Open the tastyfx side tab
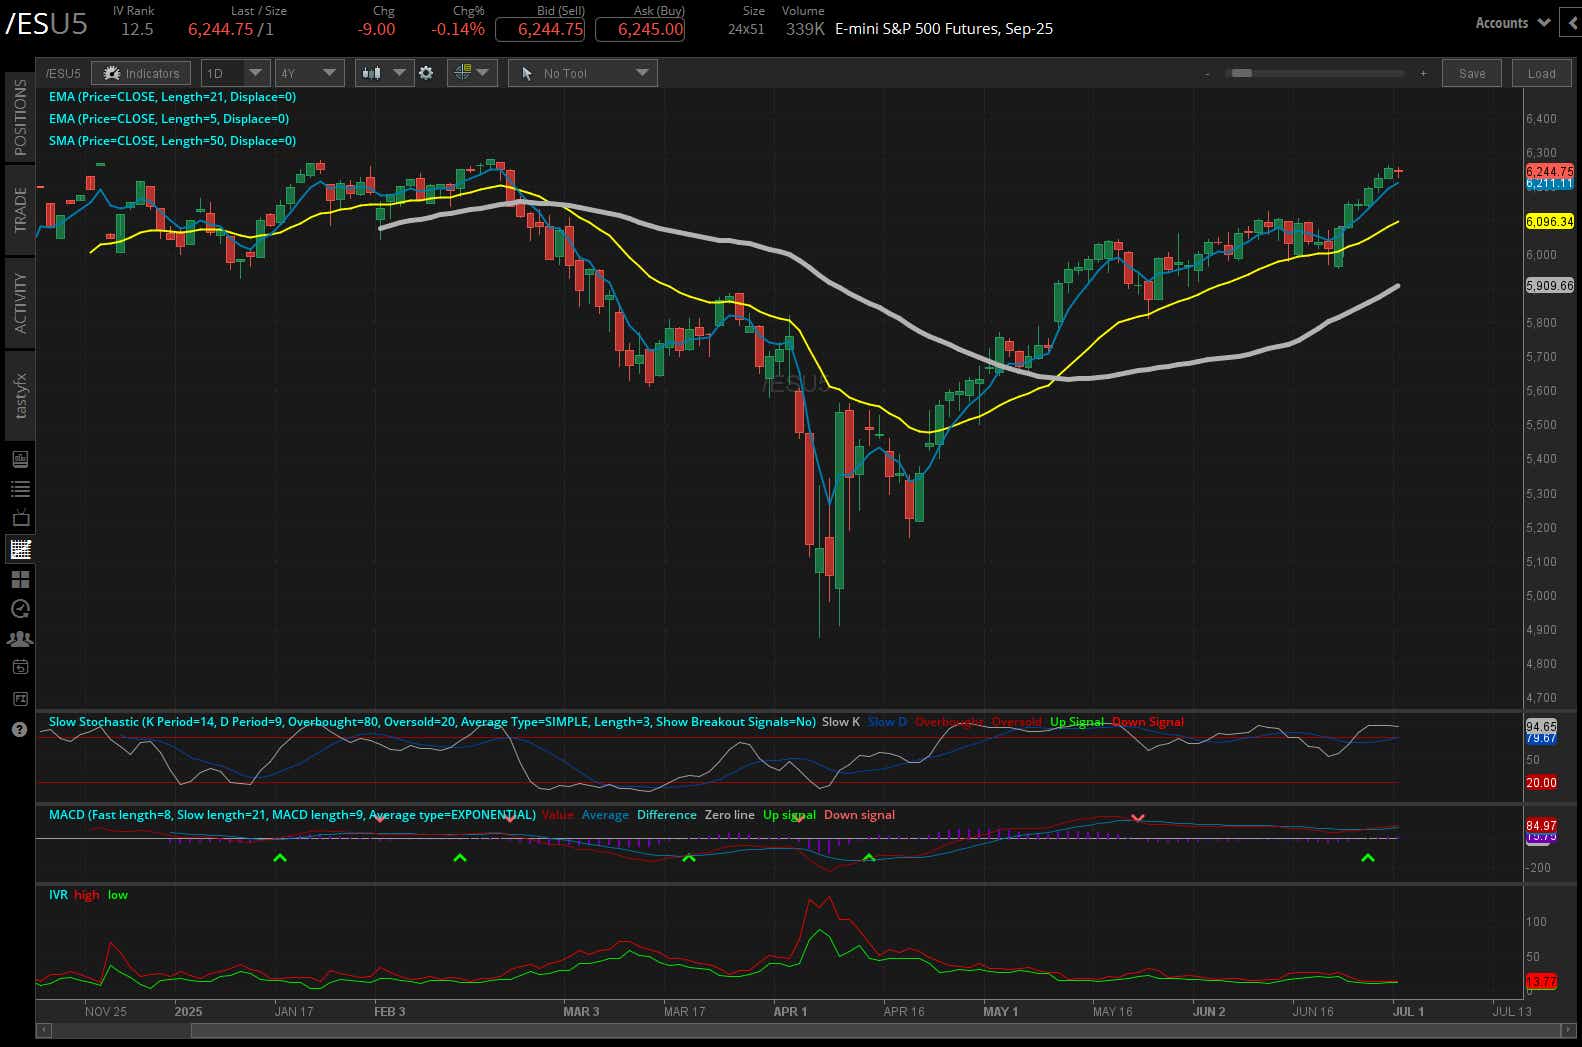 click(20, 395)
